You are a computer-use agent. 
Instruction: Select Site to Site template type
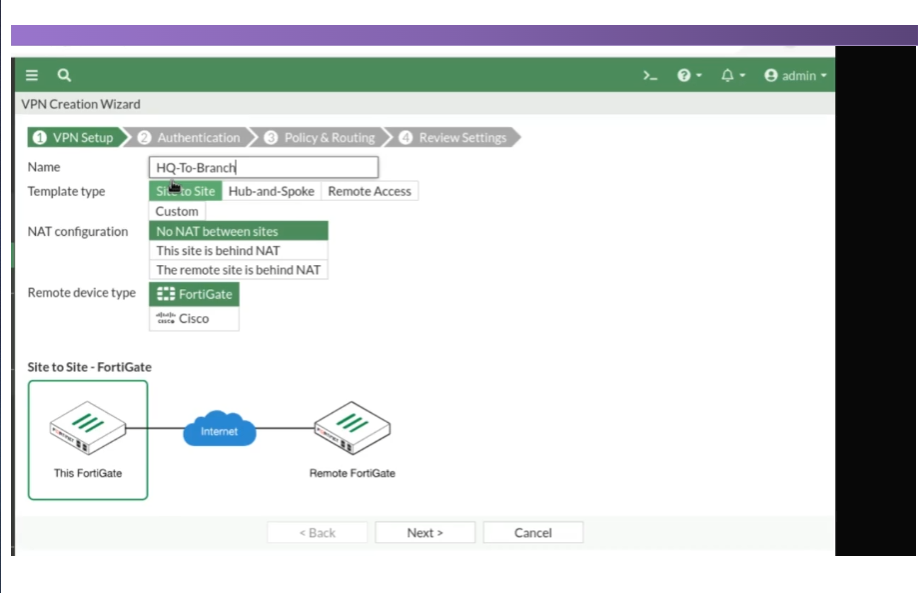185,191
